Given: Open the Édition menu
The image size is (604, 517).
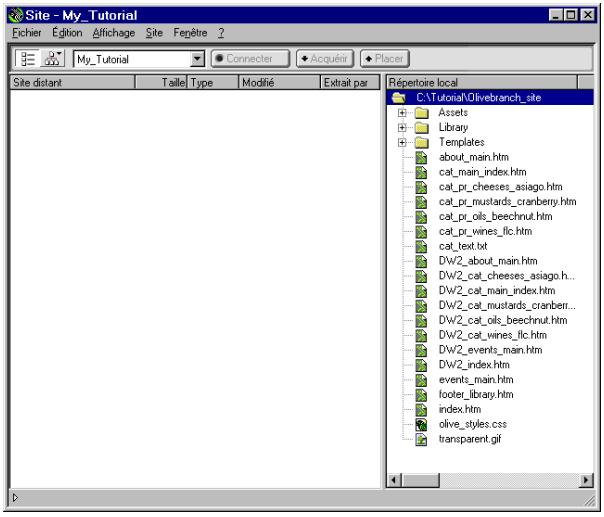Looking at the screenshot, I should [67, 33].
